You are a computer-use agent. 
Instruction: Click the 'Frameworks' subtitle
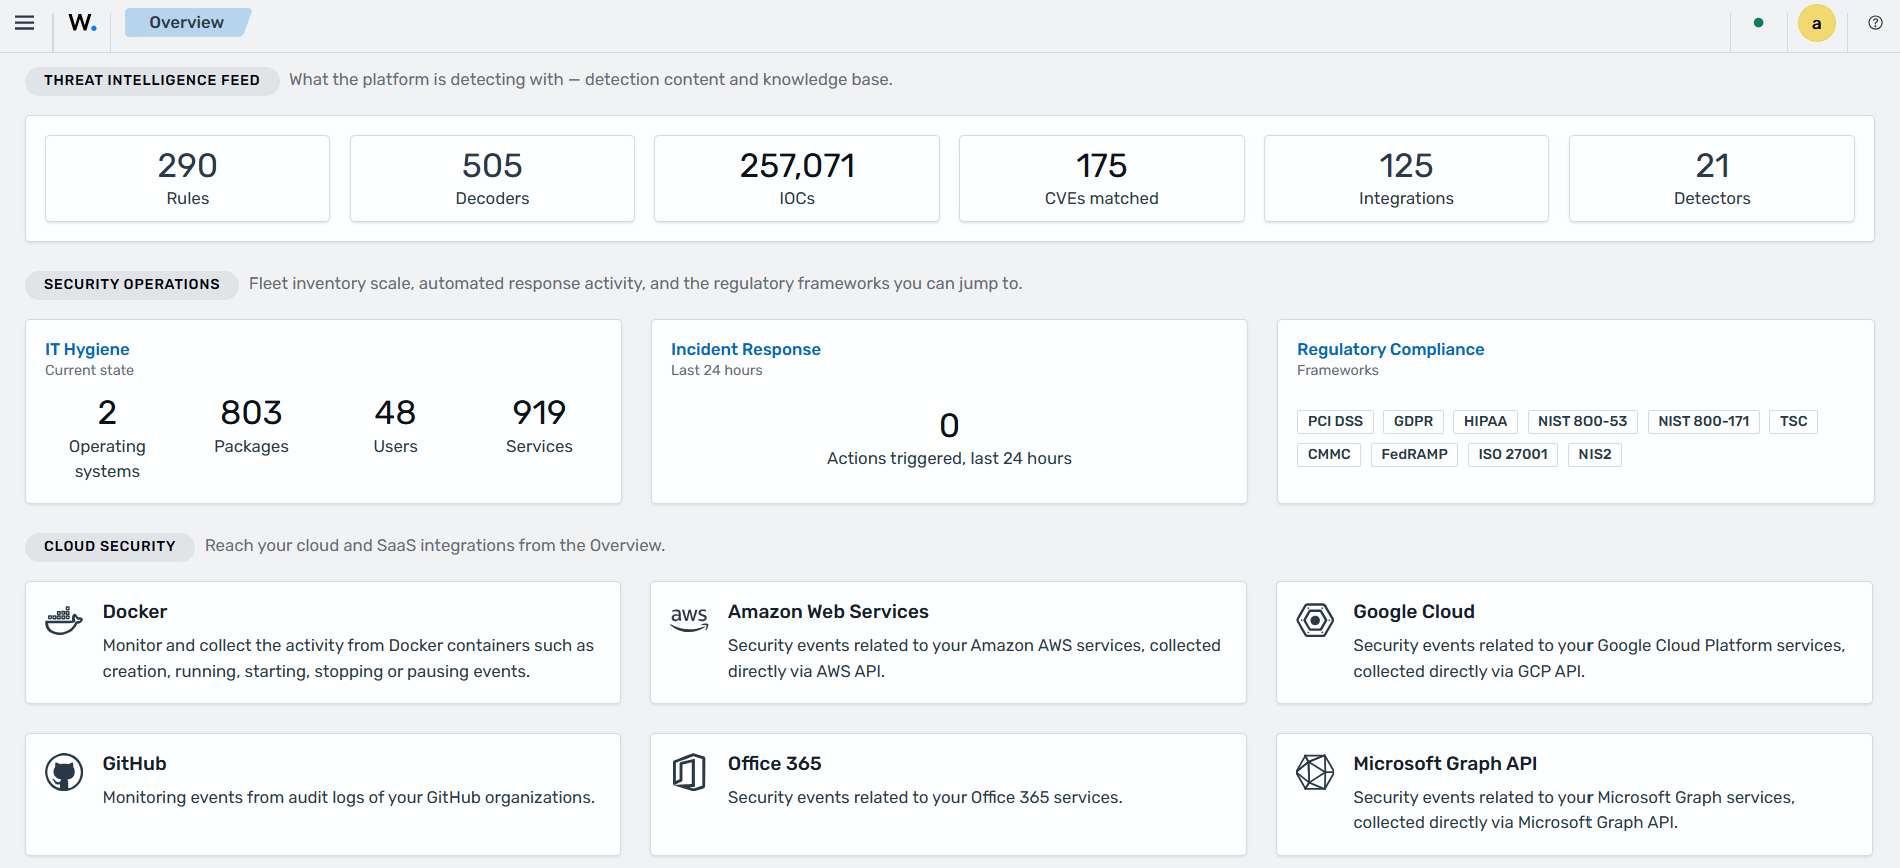pyautogui.click(x=1337, y=370)
